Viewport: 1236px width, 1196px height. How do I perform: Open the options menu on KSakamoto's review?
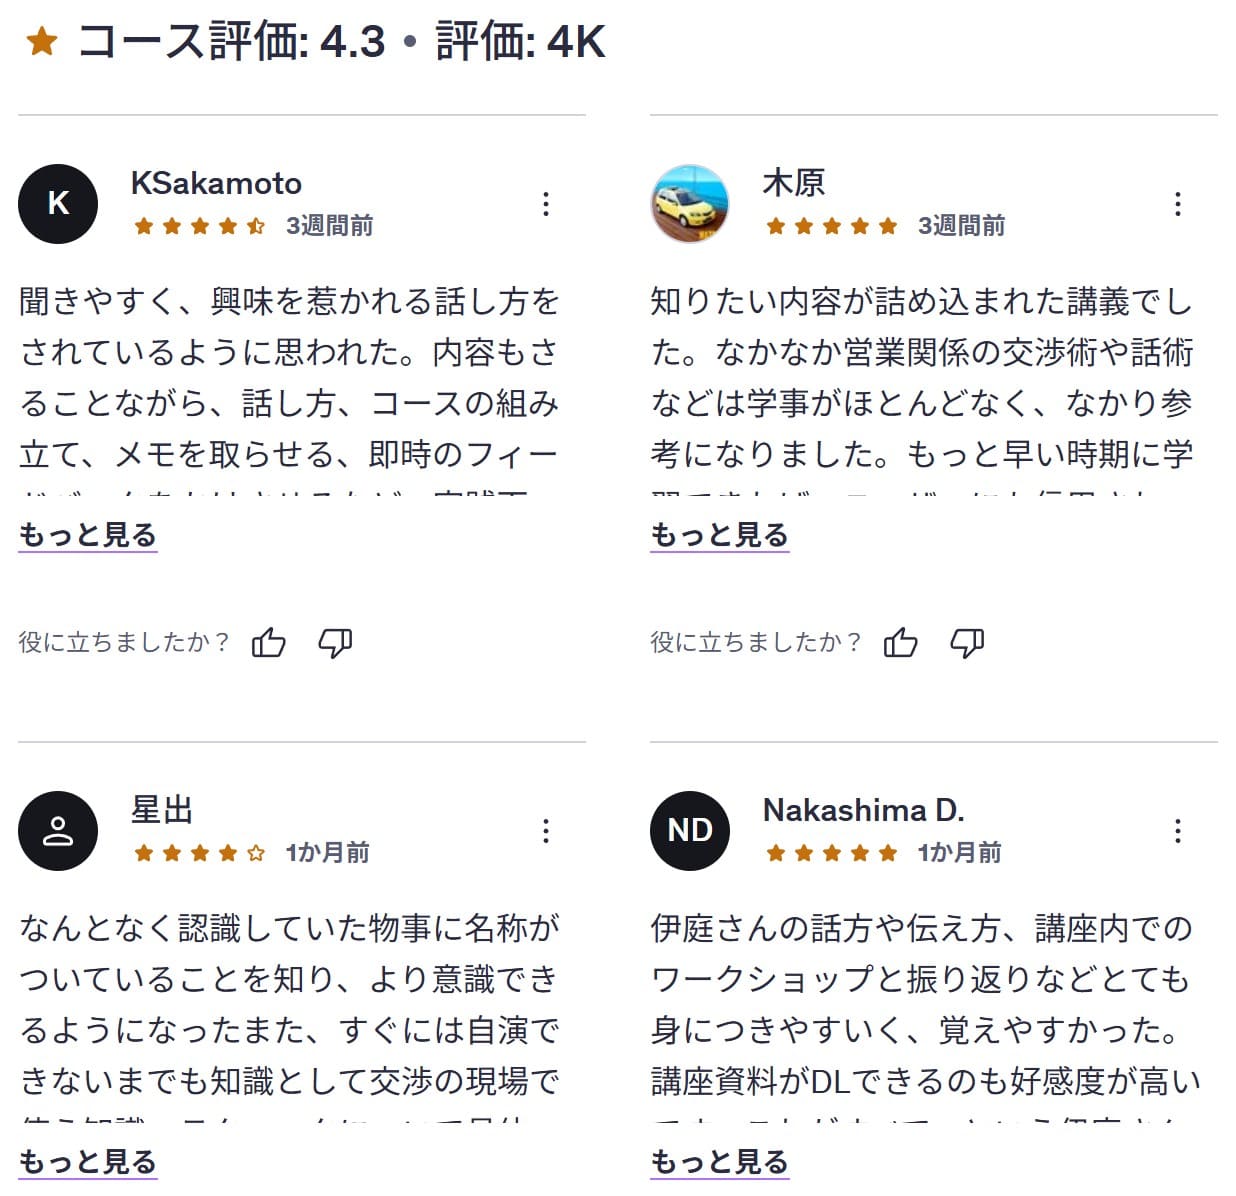tap(546, 203)
